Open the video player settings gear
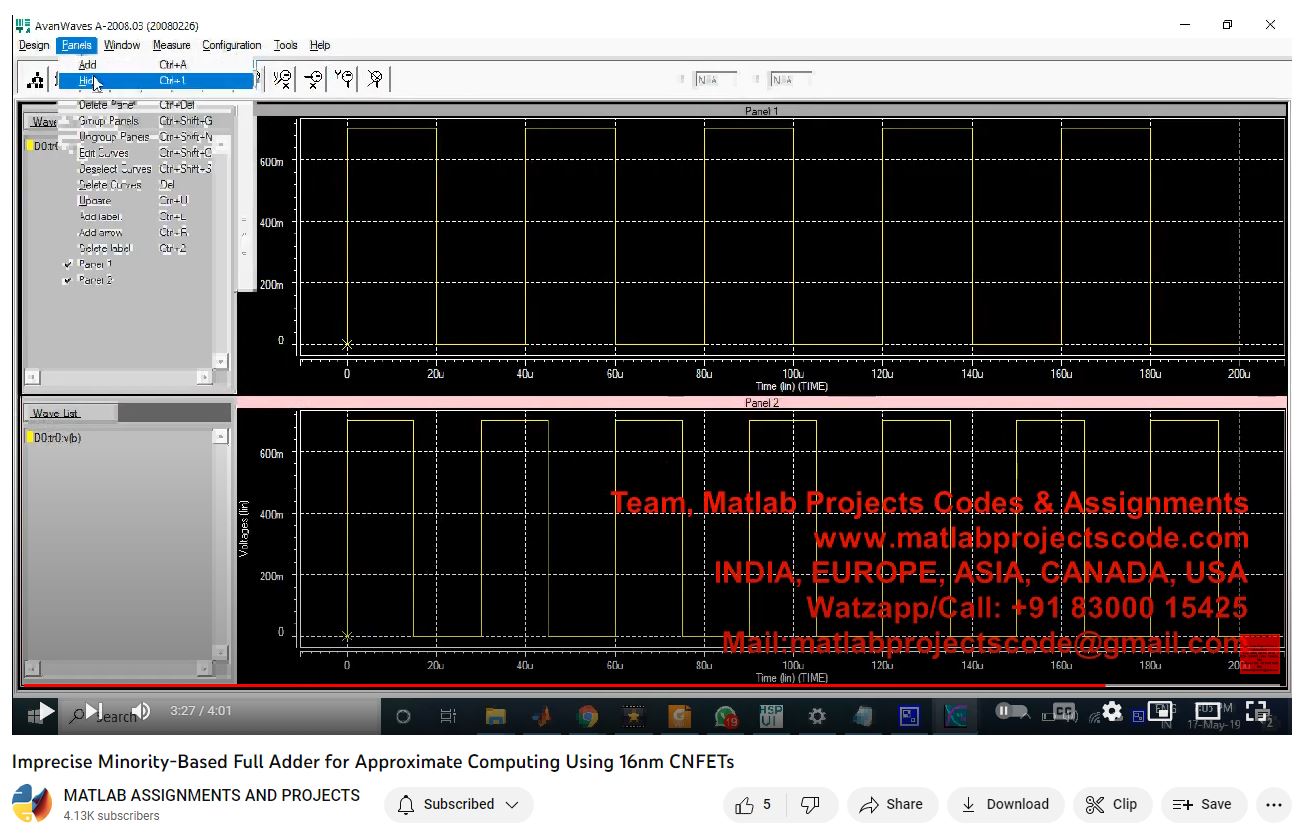The height and width of the screenshot is (836, 1304). point(1112,712)
